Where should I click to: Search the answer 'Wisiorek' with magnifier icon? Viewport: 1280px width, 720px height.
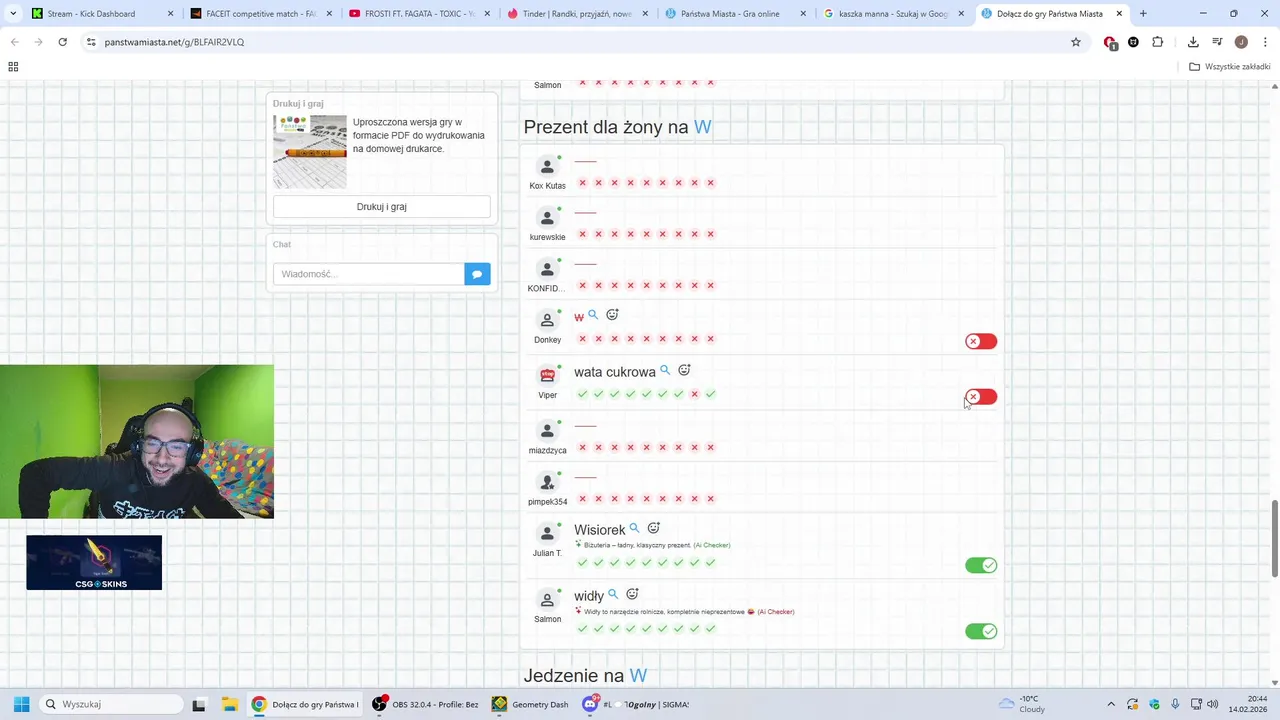coord(634,528)
